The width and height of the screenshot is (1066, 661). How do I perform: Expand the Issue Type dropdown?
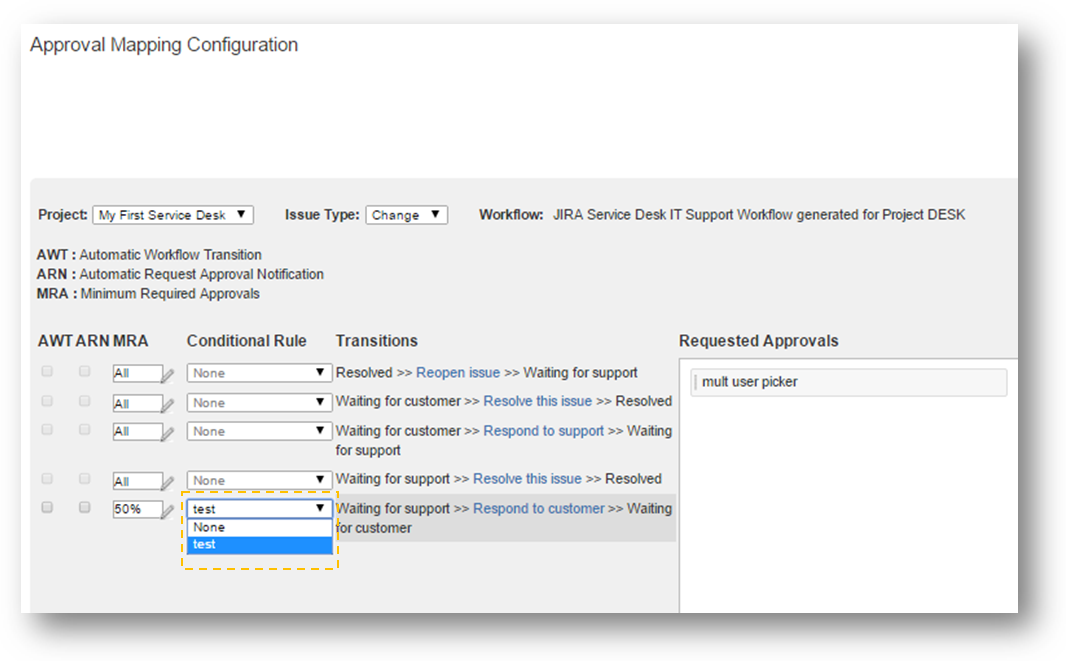[406, 215]
